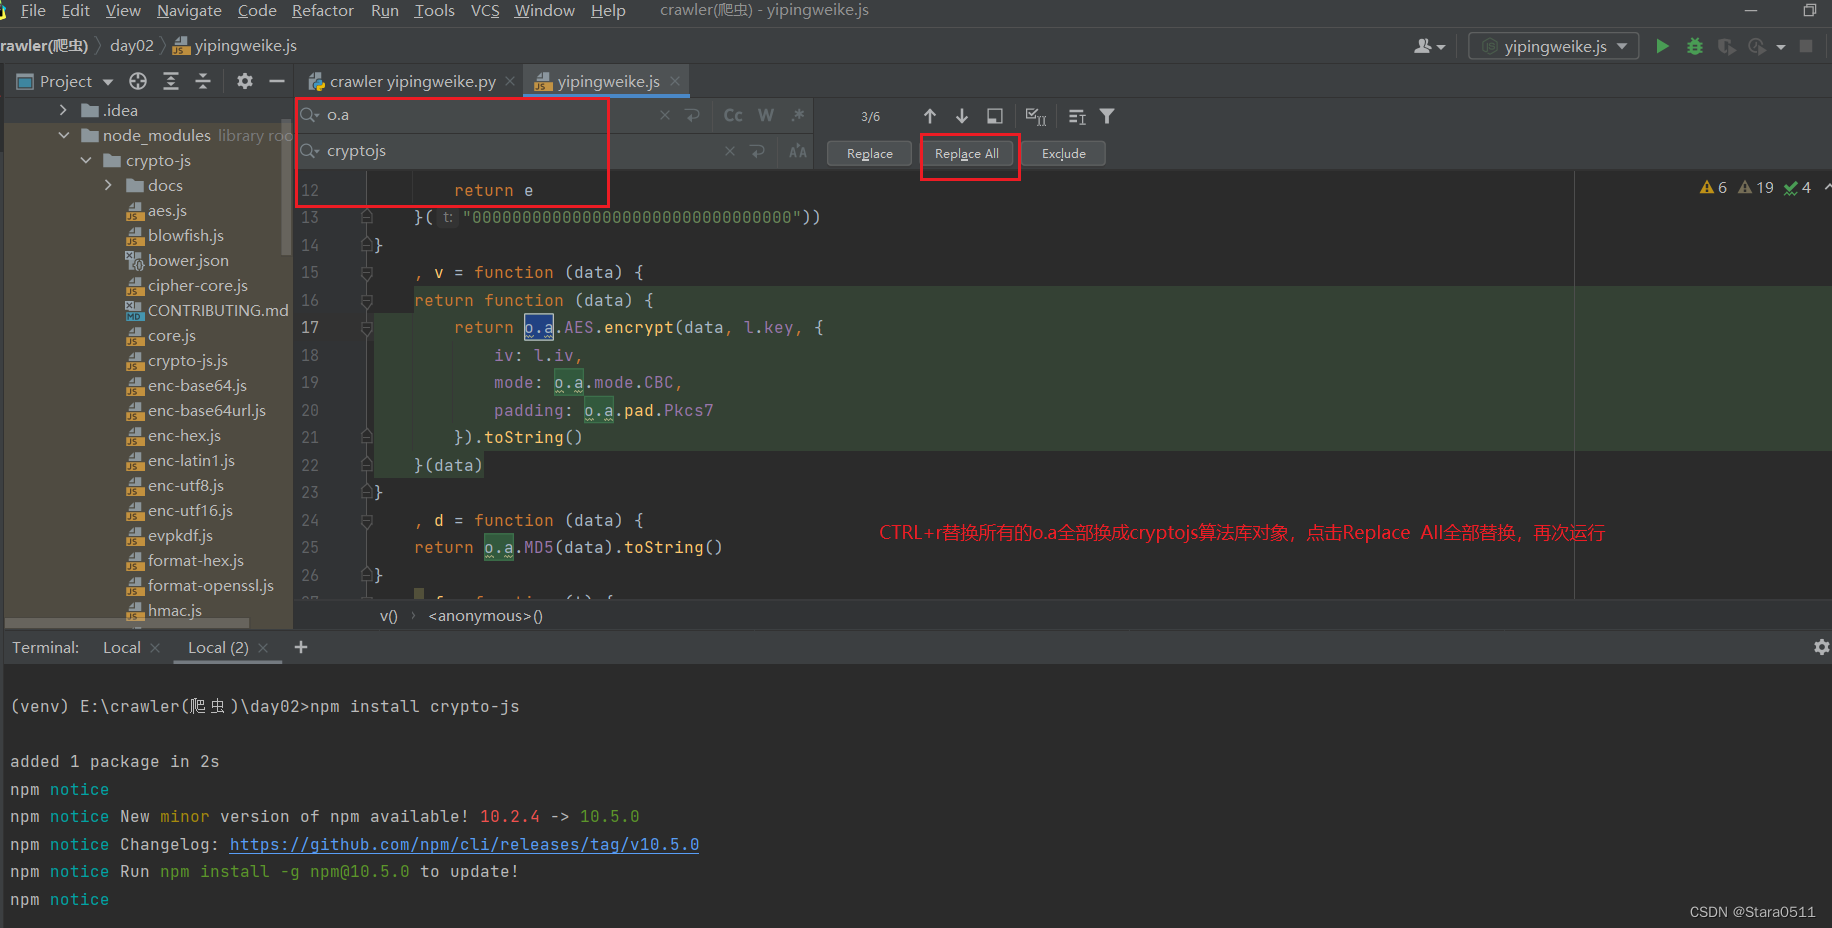Click in the o.a search input
The image size is (1832, 928).
point(490,115)
